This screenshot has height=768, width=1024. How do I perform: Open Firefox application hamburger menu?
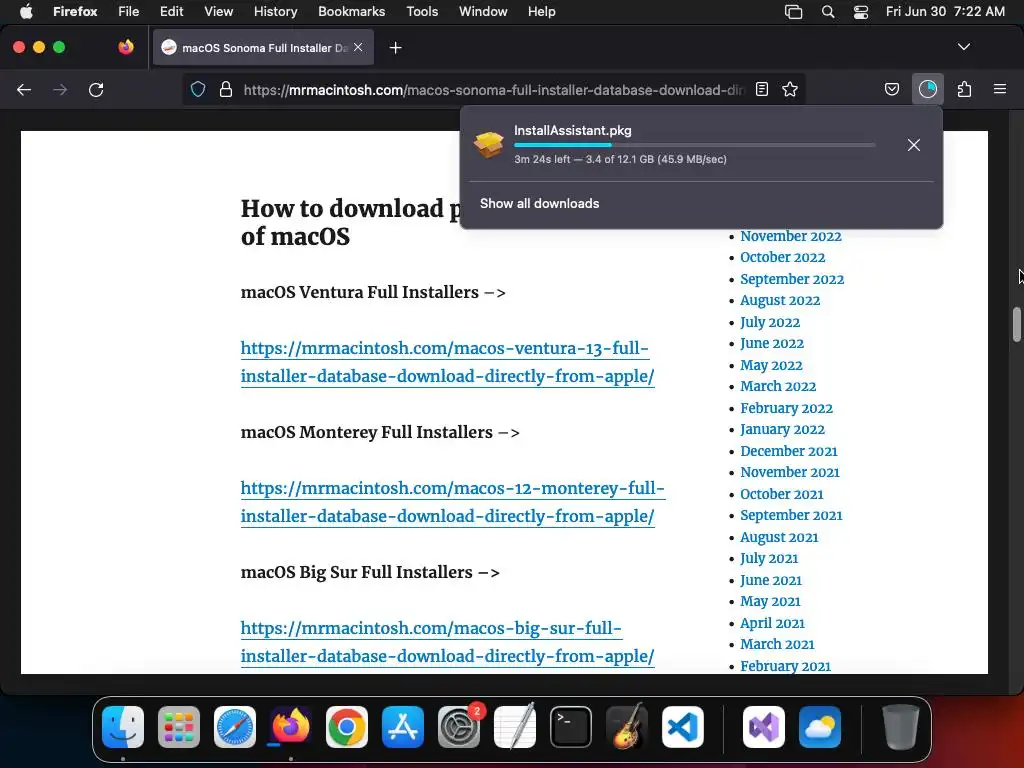(x=999, y=89)
